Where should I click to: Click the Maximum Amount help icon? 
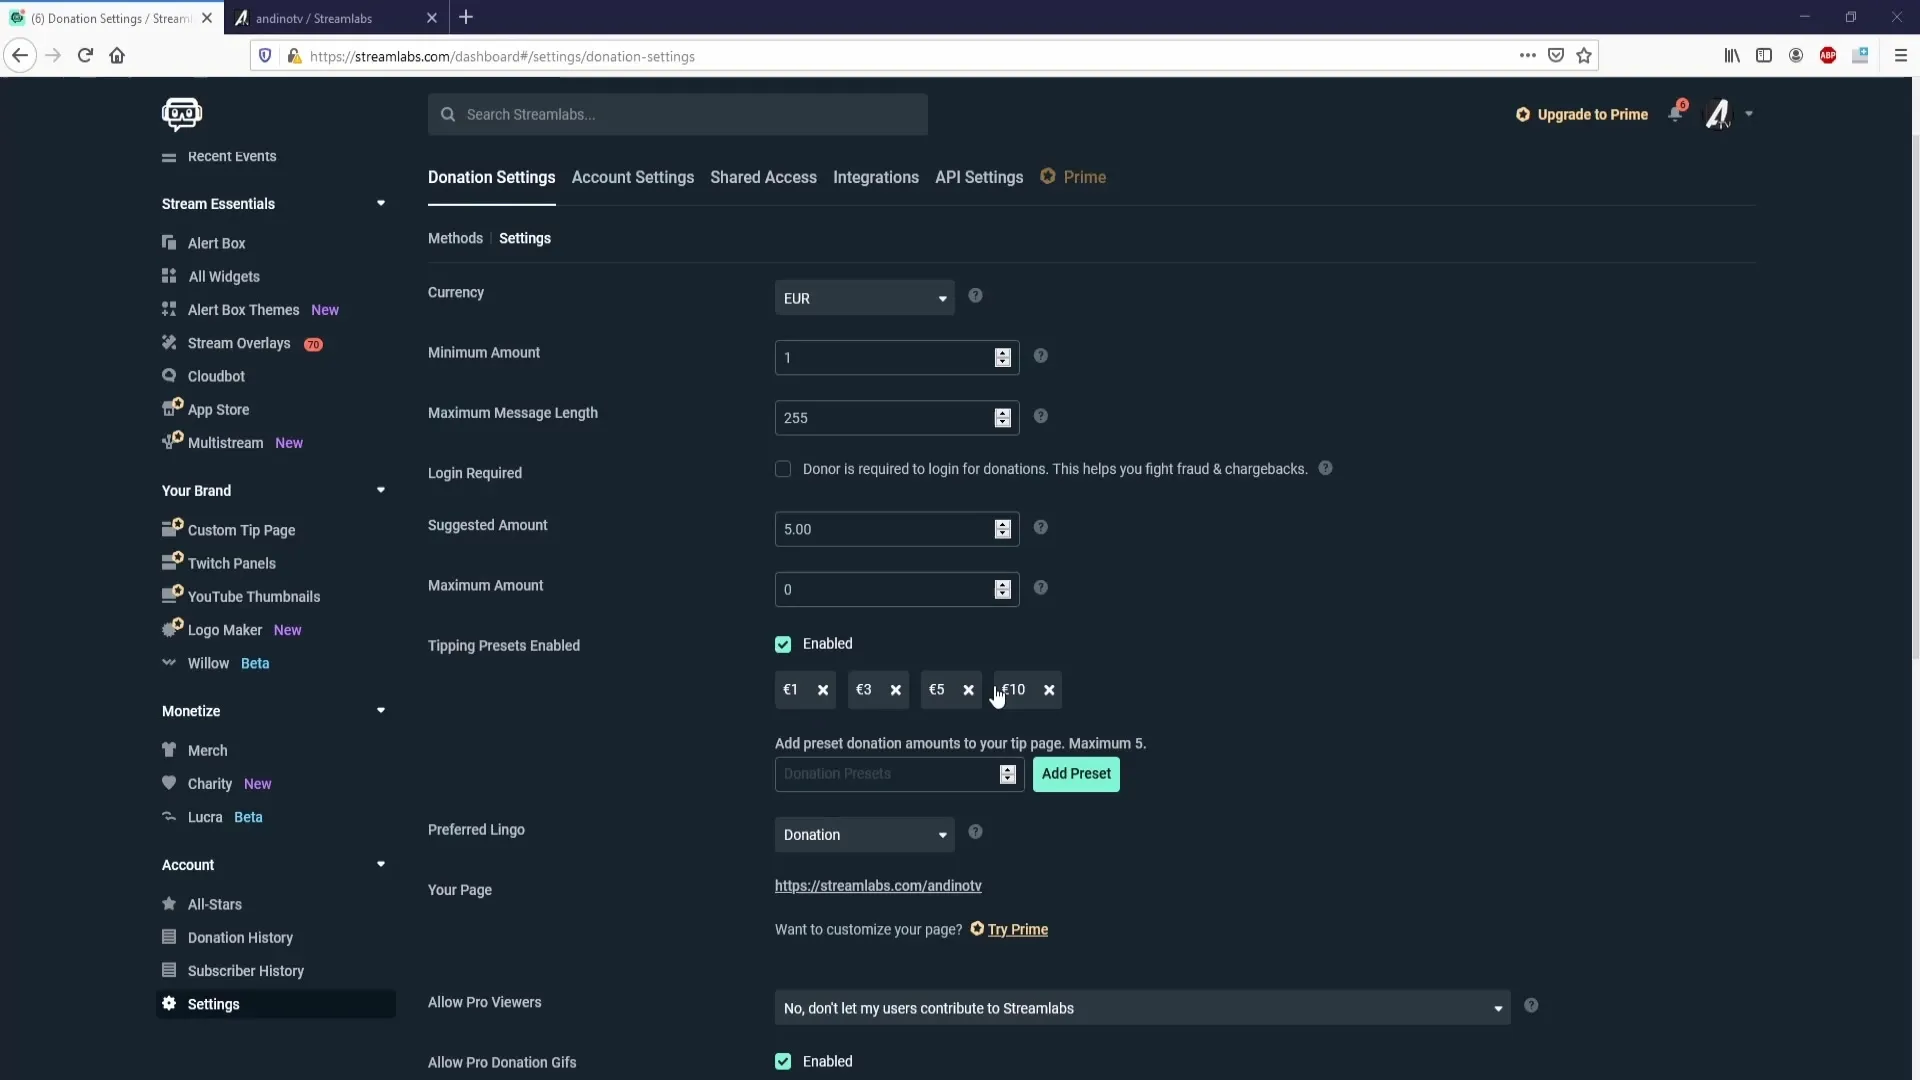(1040, 588)
